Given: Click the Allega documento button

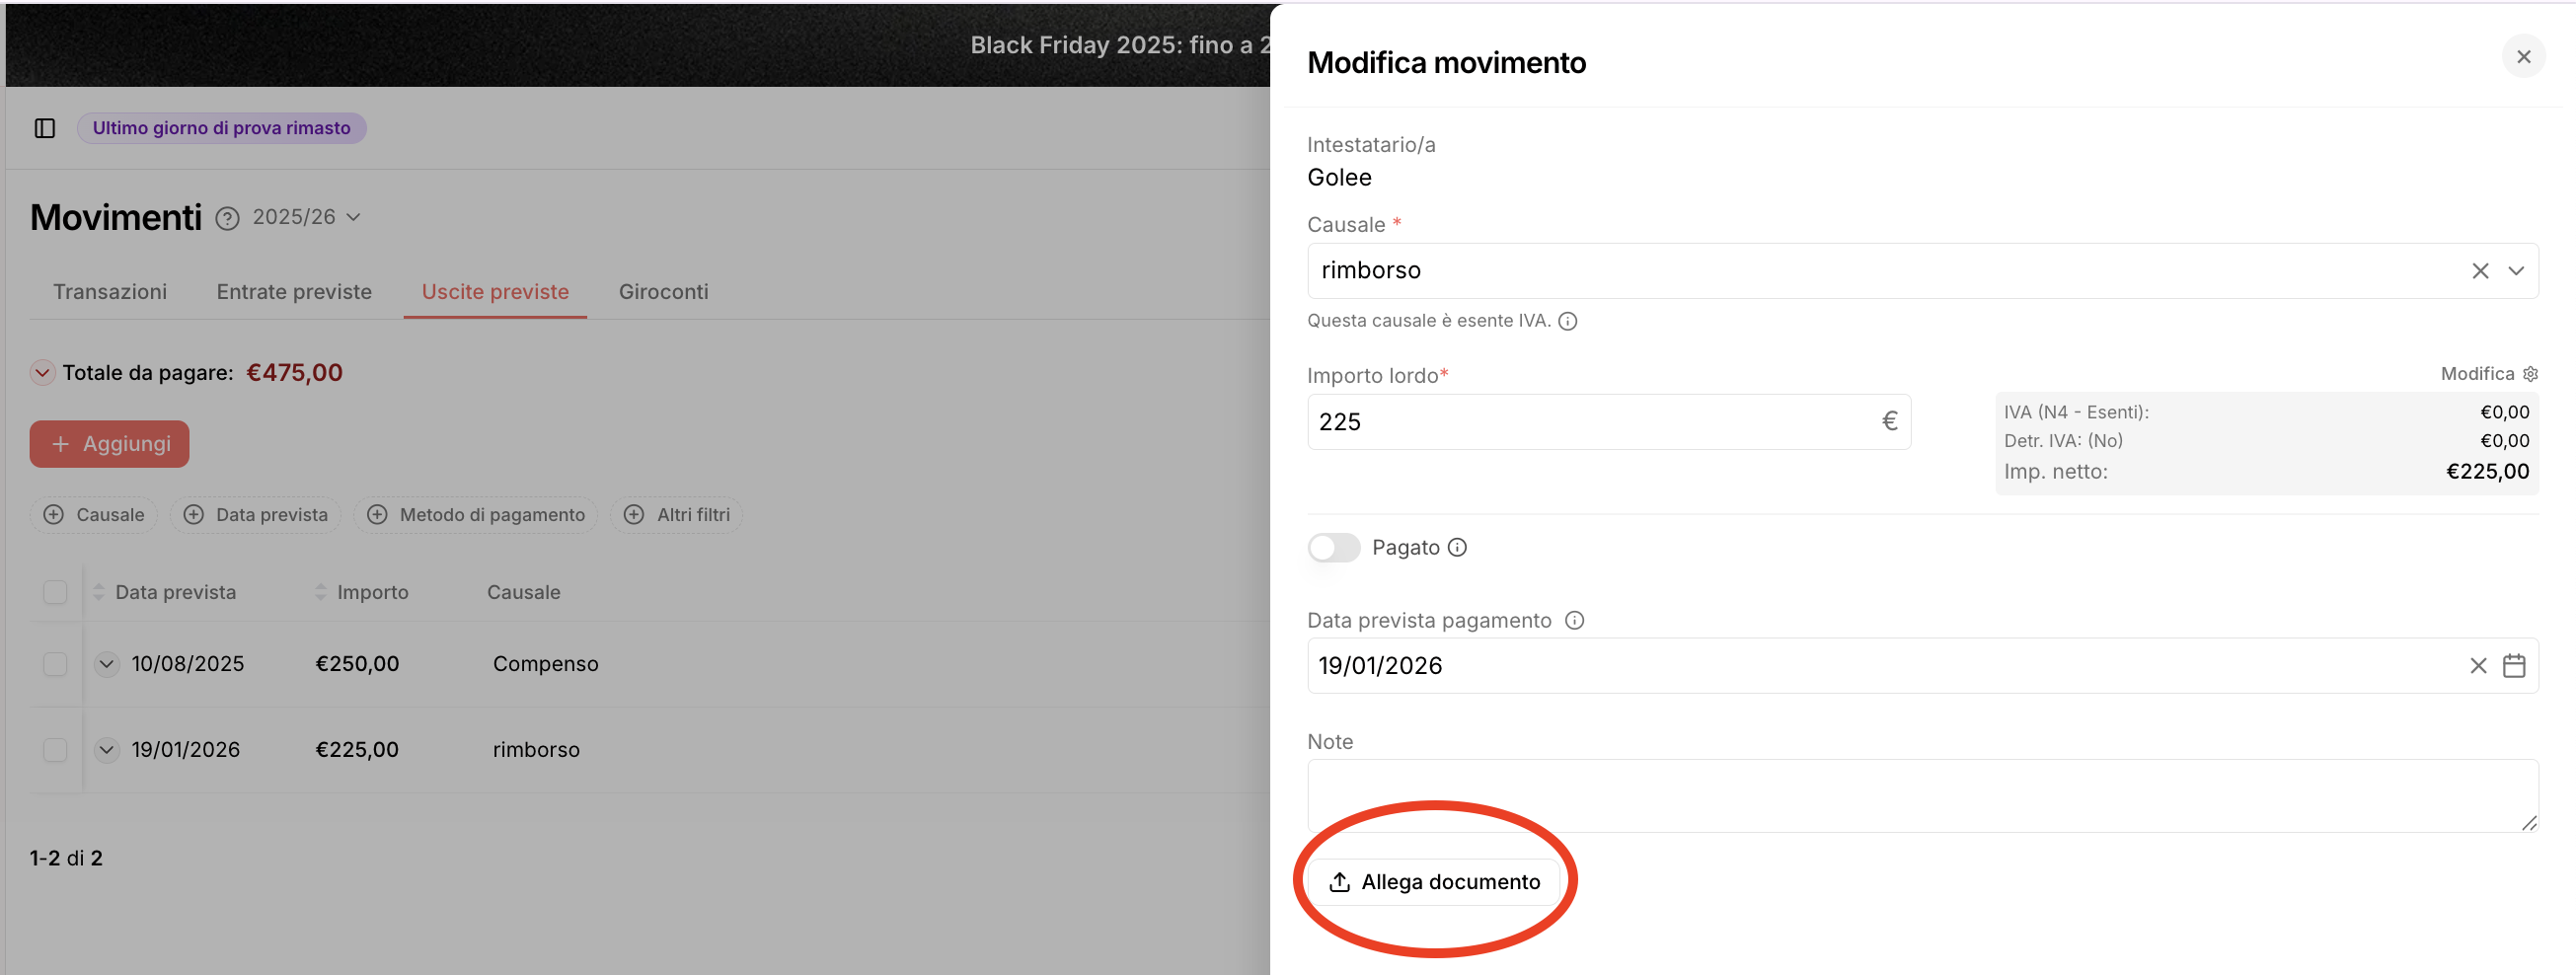Looking at the screenshot, I should tap(1433, 882).
